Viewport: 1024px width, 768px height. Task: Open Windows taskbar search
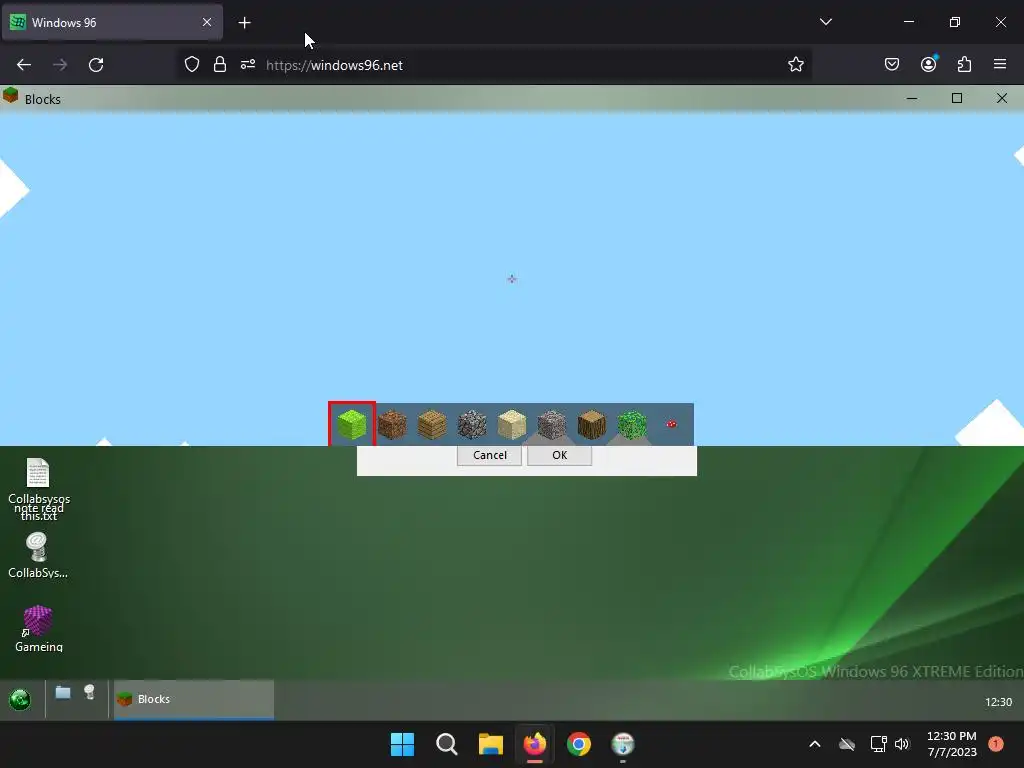tap(447, 744)
